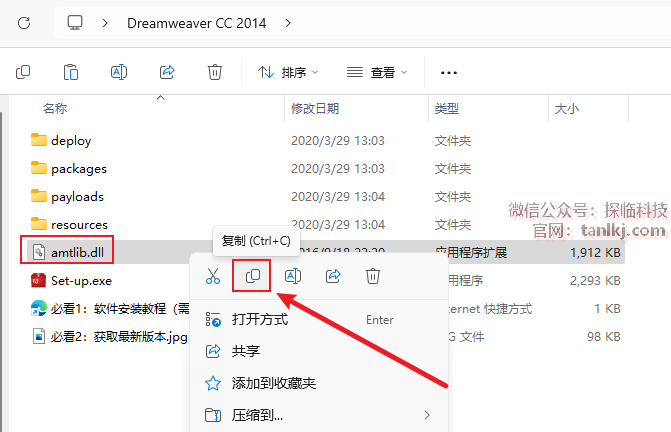671x432 pixels.
Task: Click the Share icon in context menu row
Action: [x=333, y=276]
